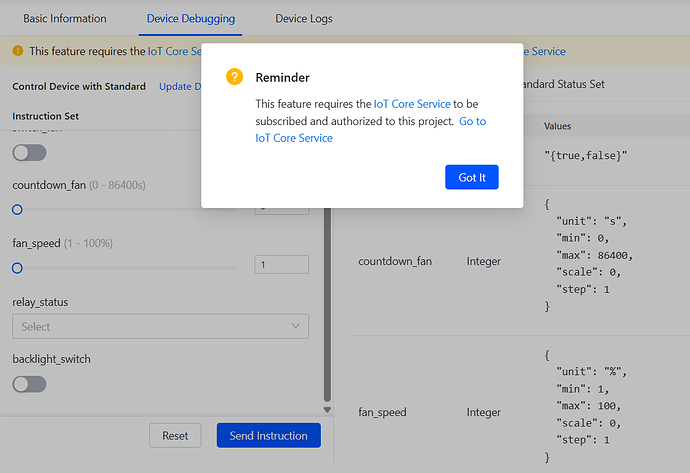Follow the Go to IoT Core Service link

pyautogui.click(x=371, y=129)
